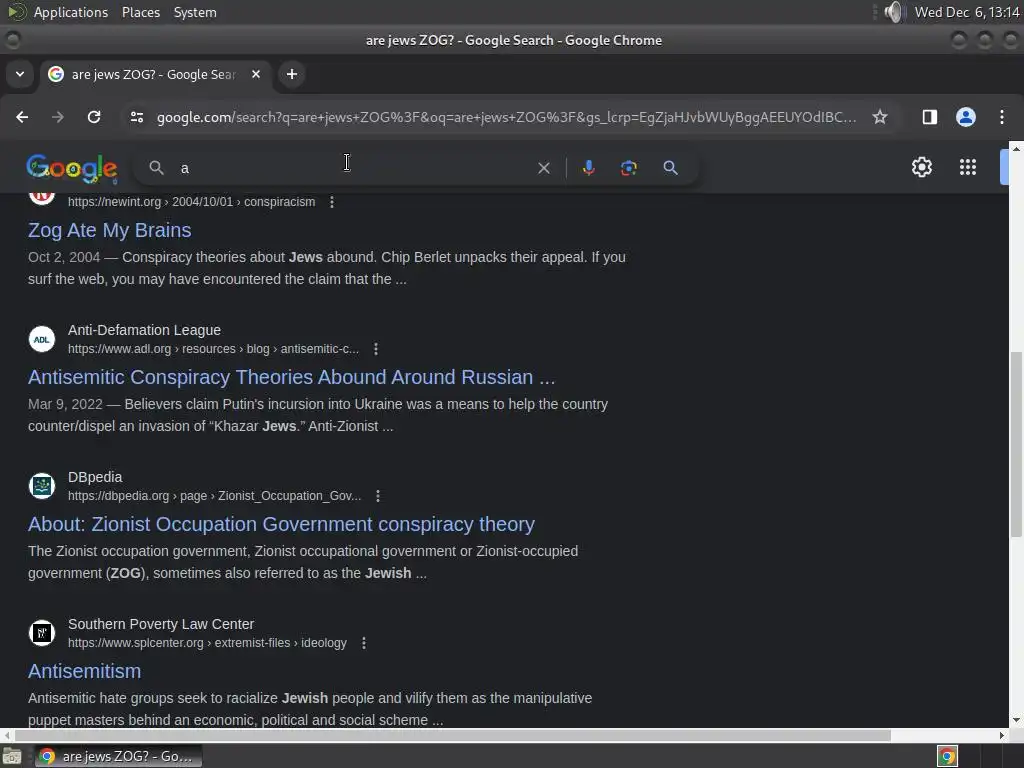Open 'About: Zionist Occupation Government conspiracy theory'

point(281,524)
